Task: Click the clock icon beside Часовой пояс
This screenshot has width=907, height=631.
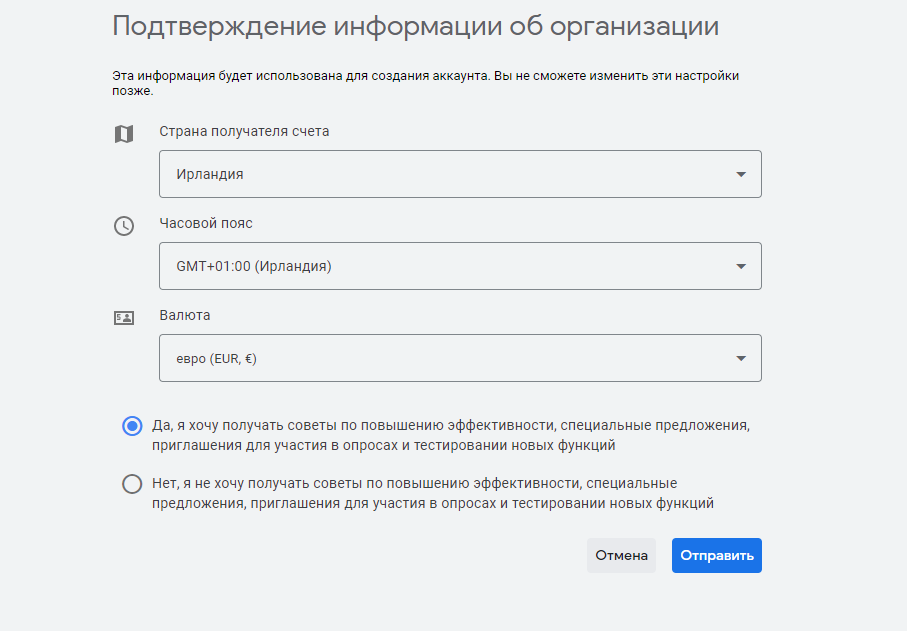Action: (123, 226)
